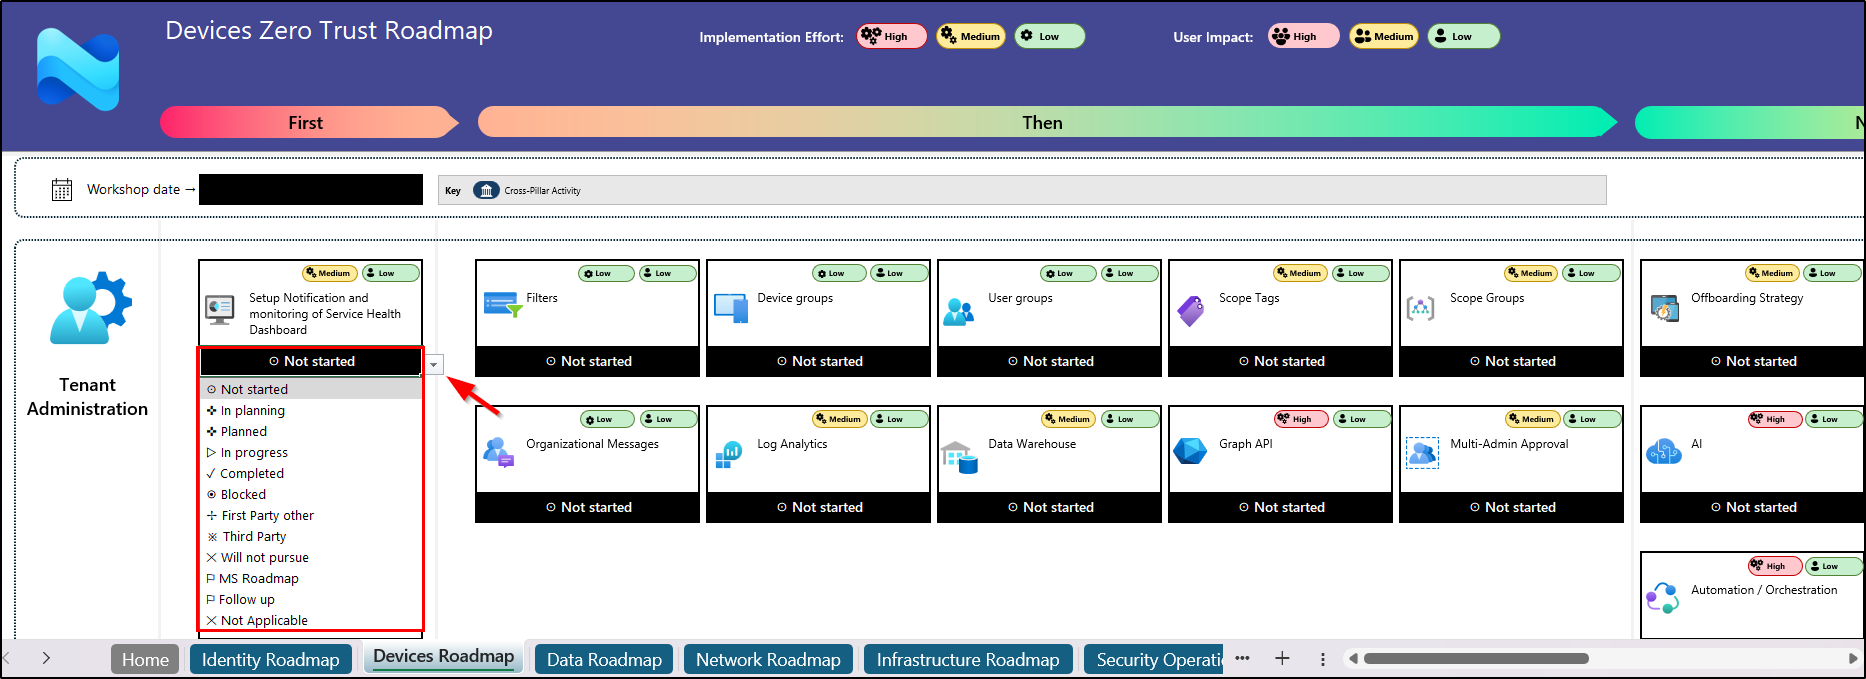This screenshot has height=679, width=1866.
Task: Click the Low User Impact legend badge
Action: coord(1463,36)
